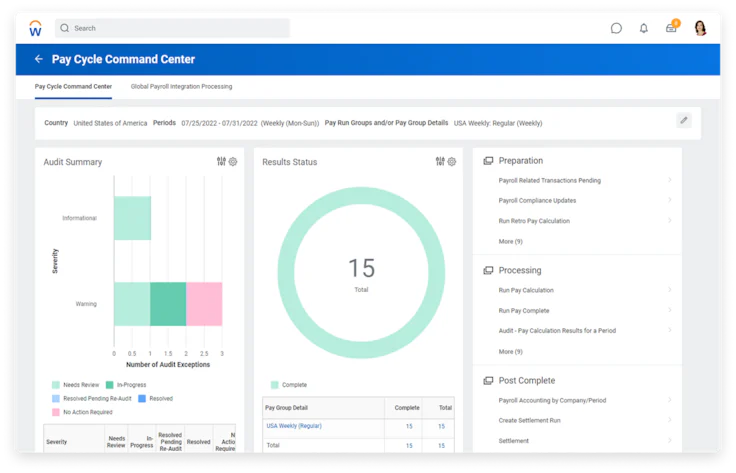736x473 pixels.
Task: Click the USA Weekly: Regular (Weekly) value
Action: pyautogui.click(x=498, y=123)
